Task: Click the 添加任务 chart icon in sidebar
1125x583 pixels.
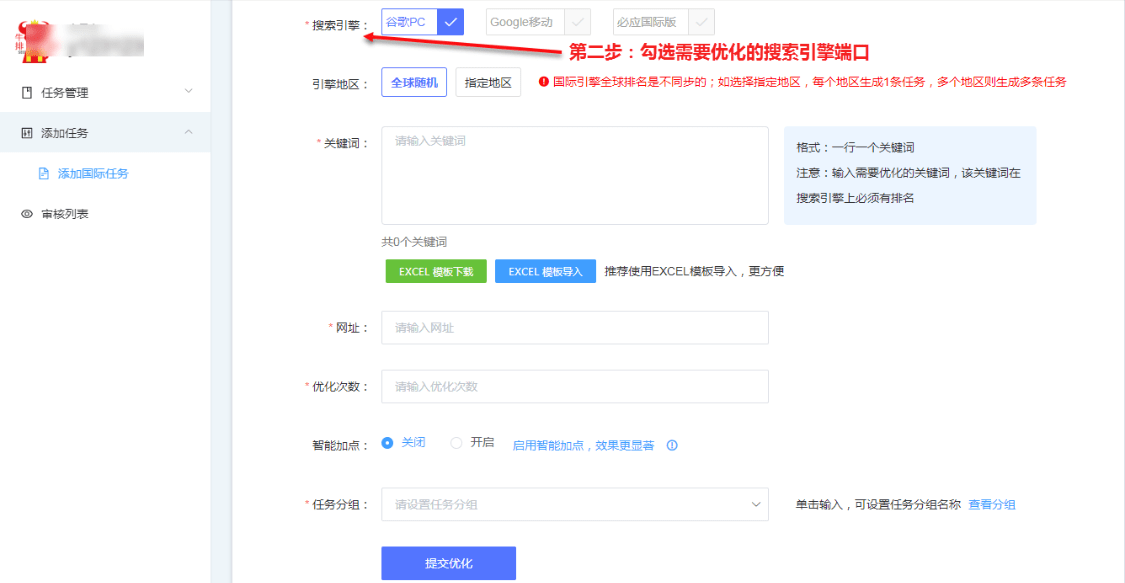Action: coord(27,133)
